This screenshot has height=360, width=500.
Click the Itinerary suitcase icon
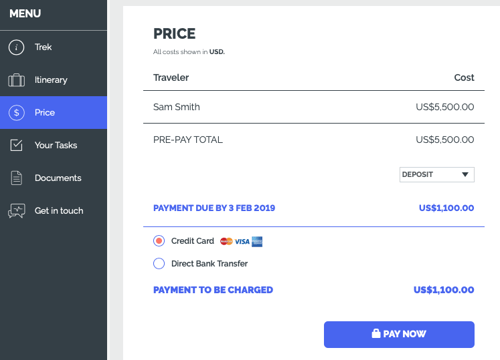pos(16,80)
